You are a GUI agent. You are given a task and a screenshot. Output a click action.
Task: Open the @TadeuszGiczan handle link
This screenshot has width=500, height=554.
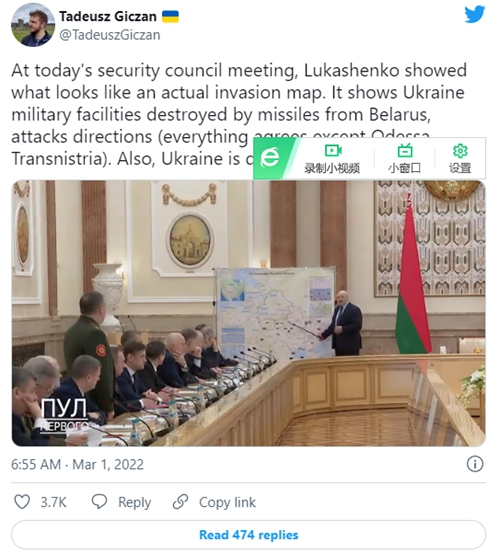110,35
